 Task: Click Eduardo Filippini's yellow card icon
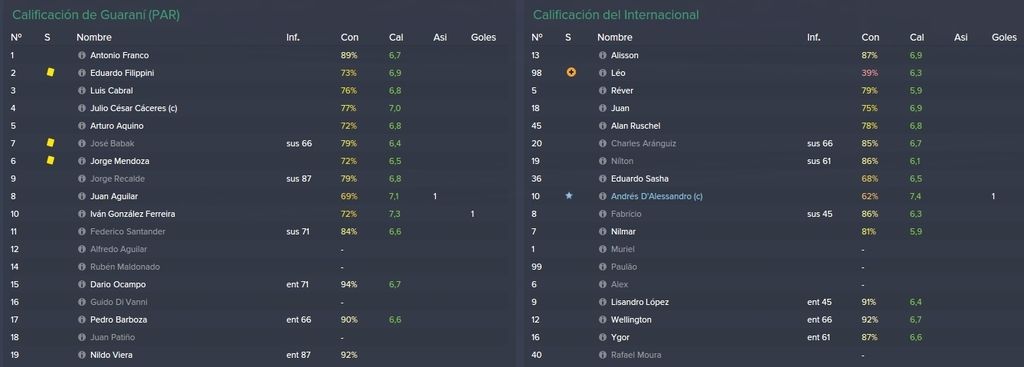point(50,73)
